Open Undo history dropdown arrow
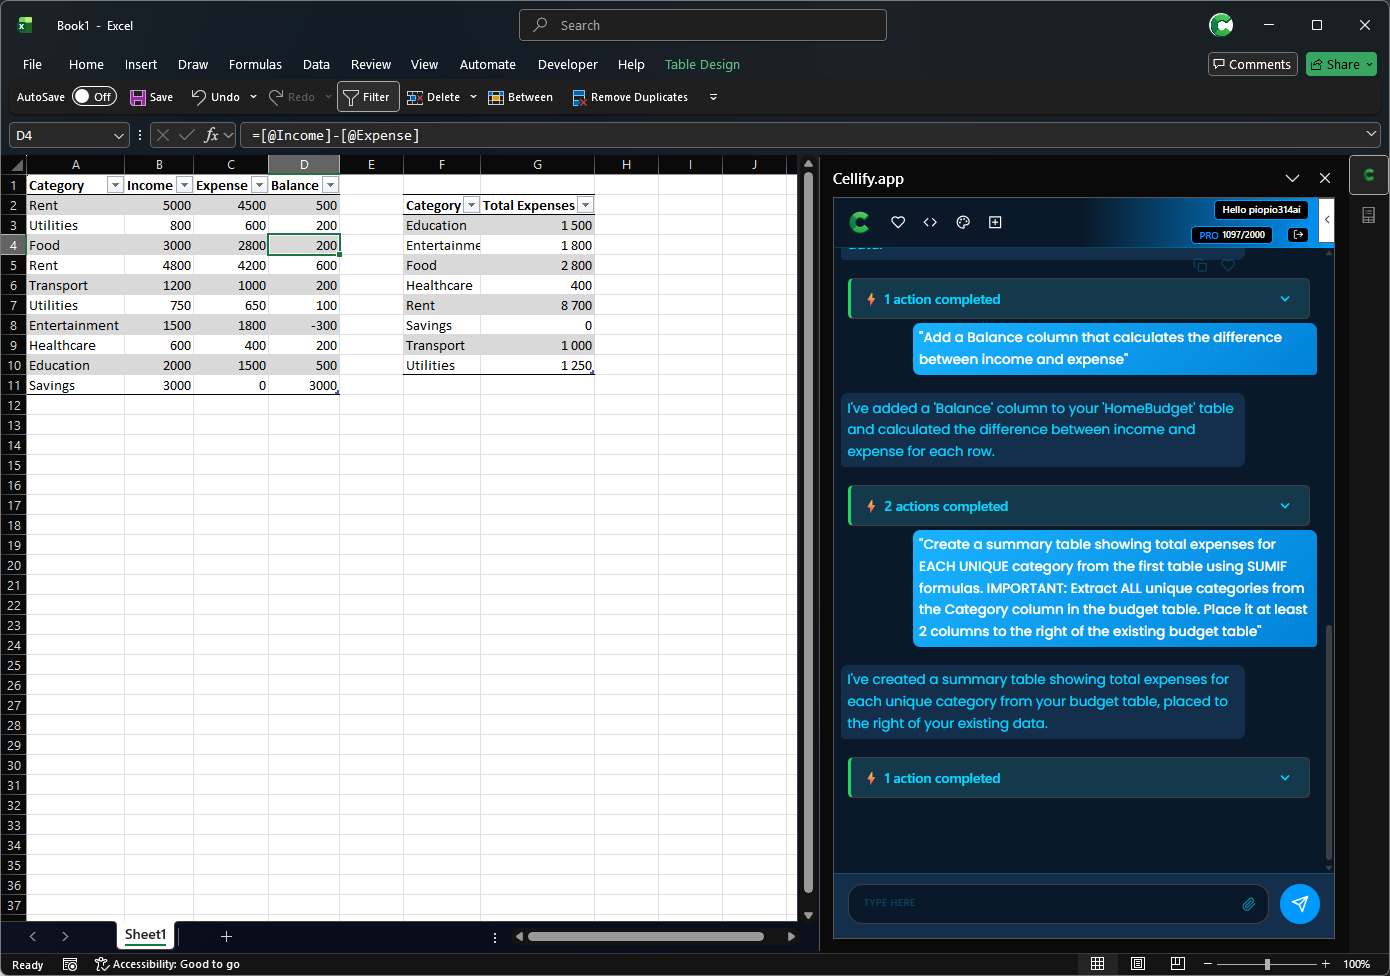Image resolution: width=1390 pixels, height=976 pixels. point(253,97)
